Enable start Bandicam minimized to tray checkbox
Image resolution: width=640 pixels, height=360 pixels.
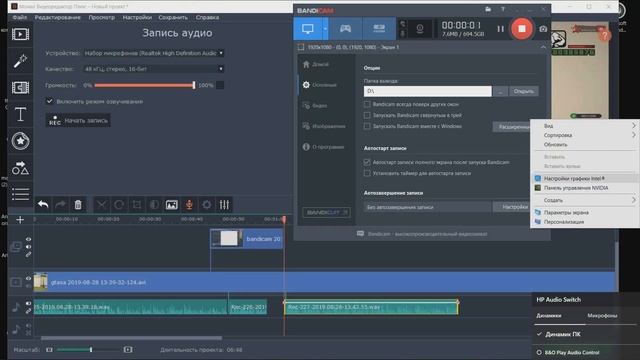(367, 116)
